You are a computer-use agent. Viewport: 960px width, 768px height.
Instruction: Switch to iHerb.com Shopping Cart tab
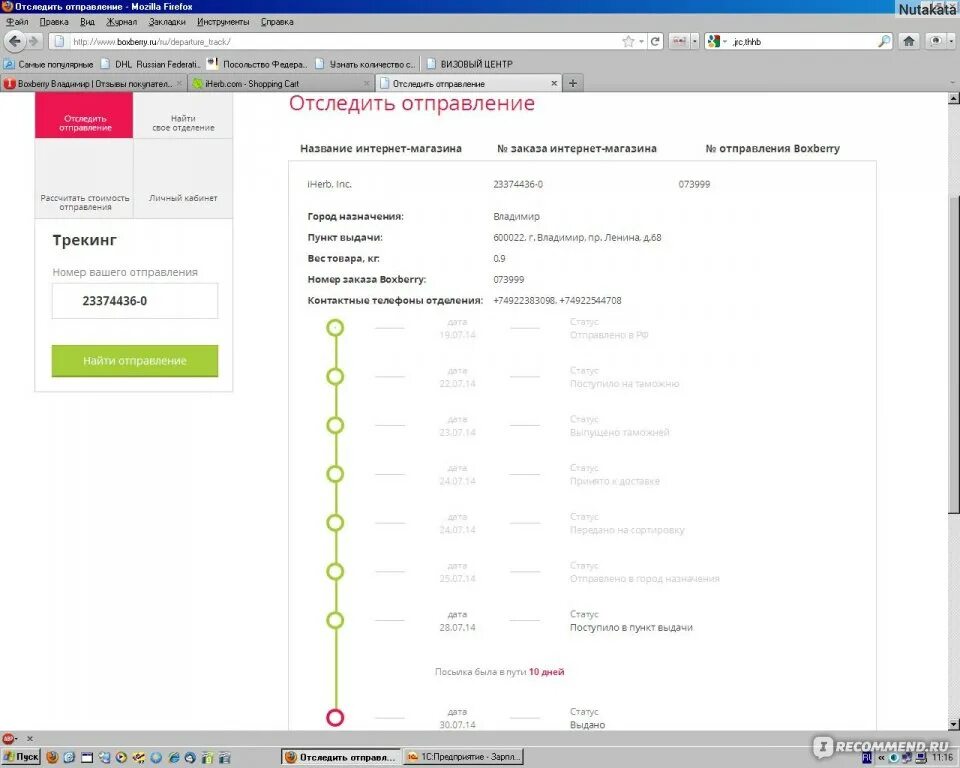coord(281,83)
